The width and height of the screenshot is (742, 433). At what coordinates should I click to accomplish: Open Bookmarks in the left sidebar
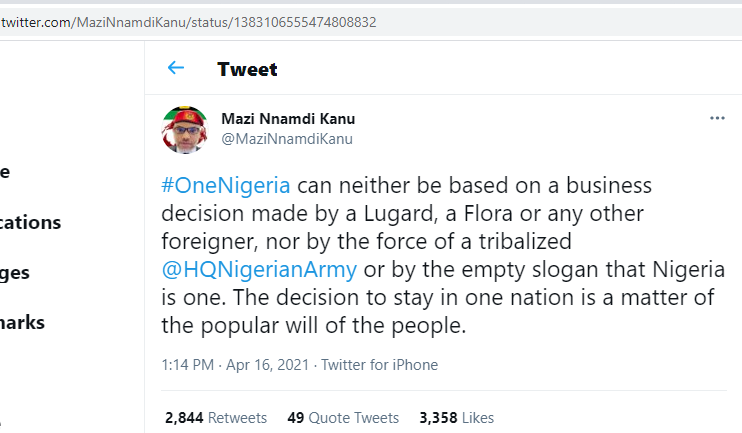coord(22,322)
